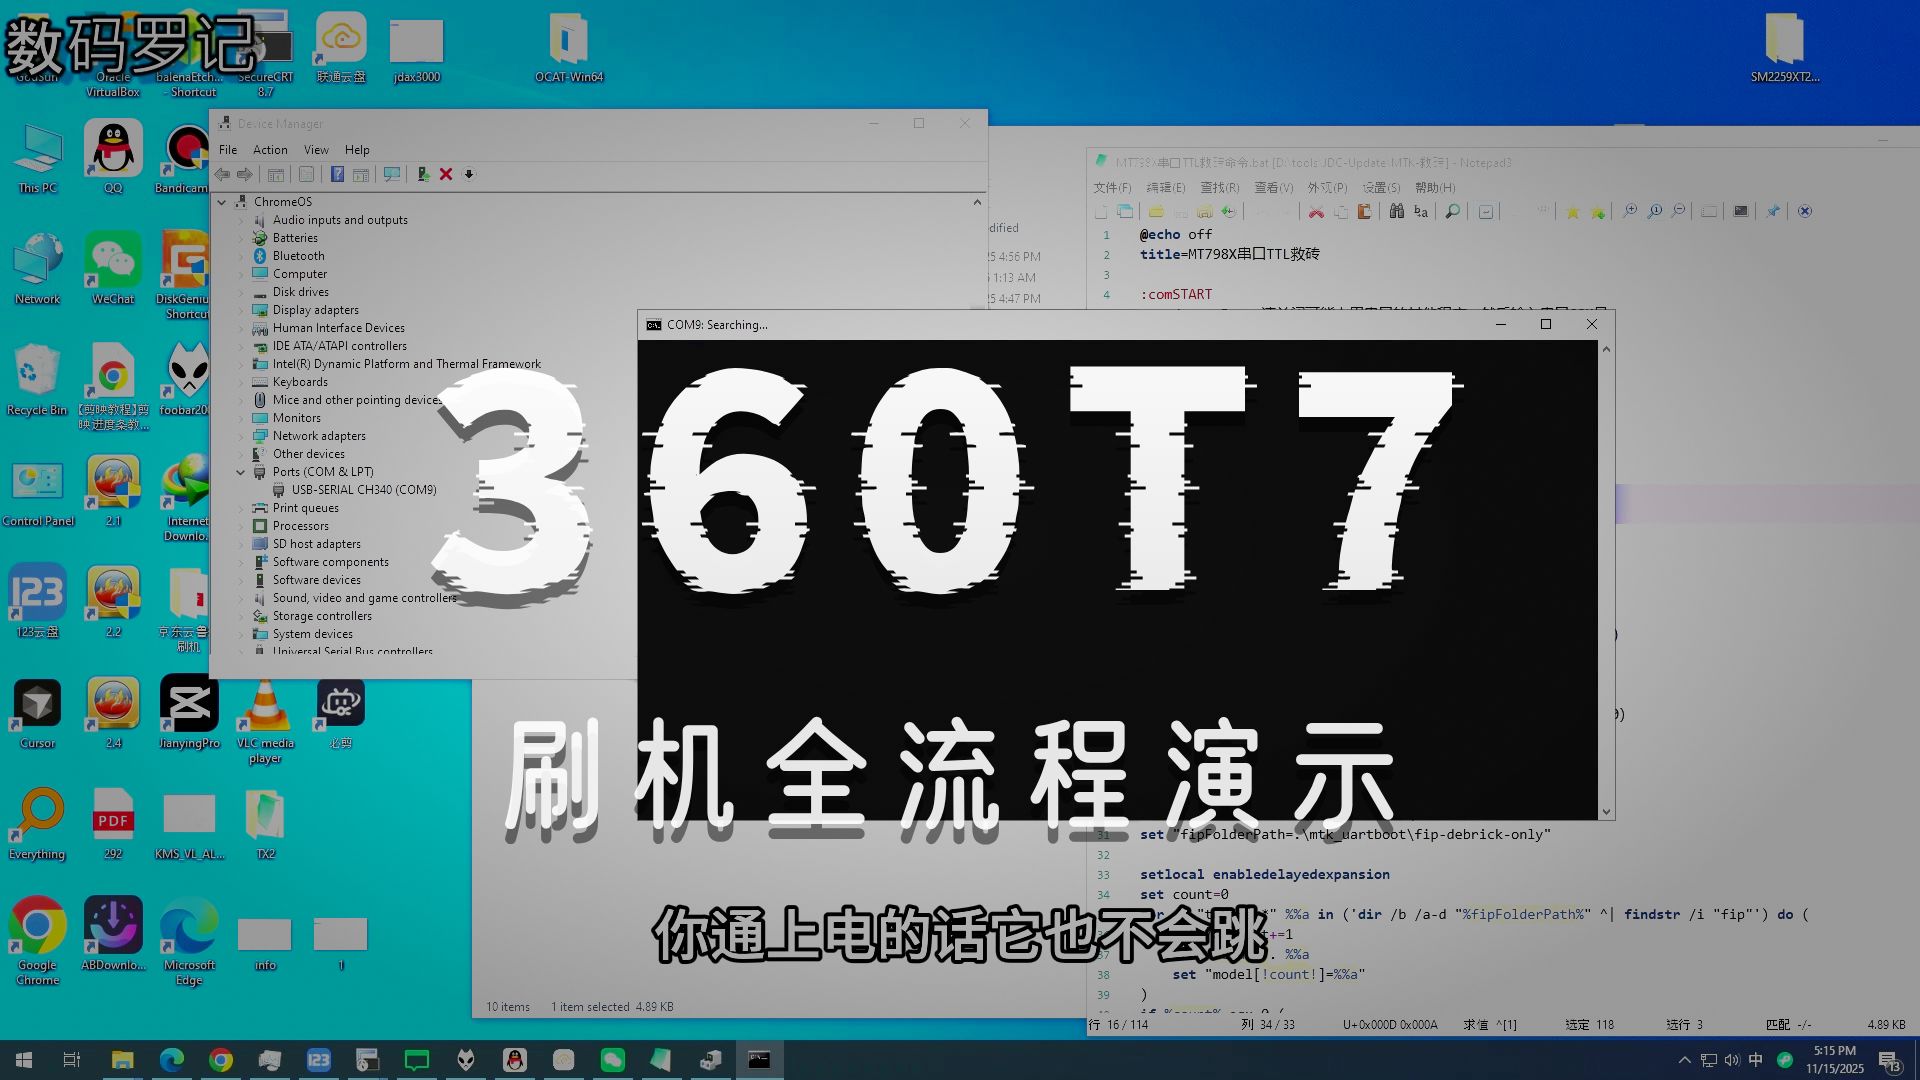Screen dimensions: 1920x1080
Task: Open Help menu in Device Manager
Action: click(357, 150)
